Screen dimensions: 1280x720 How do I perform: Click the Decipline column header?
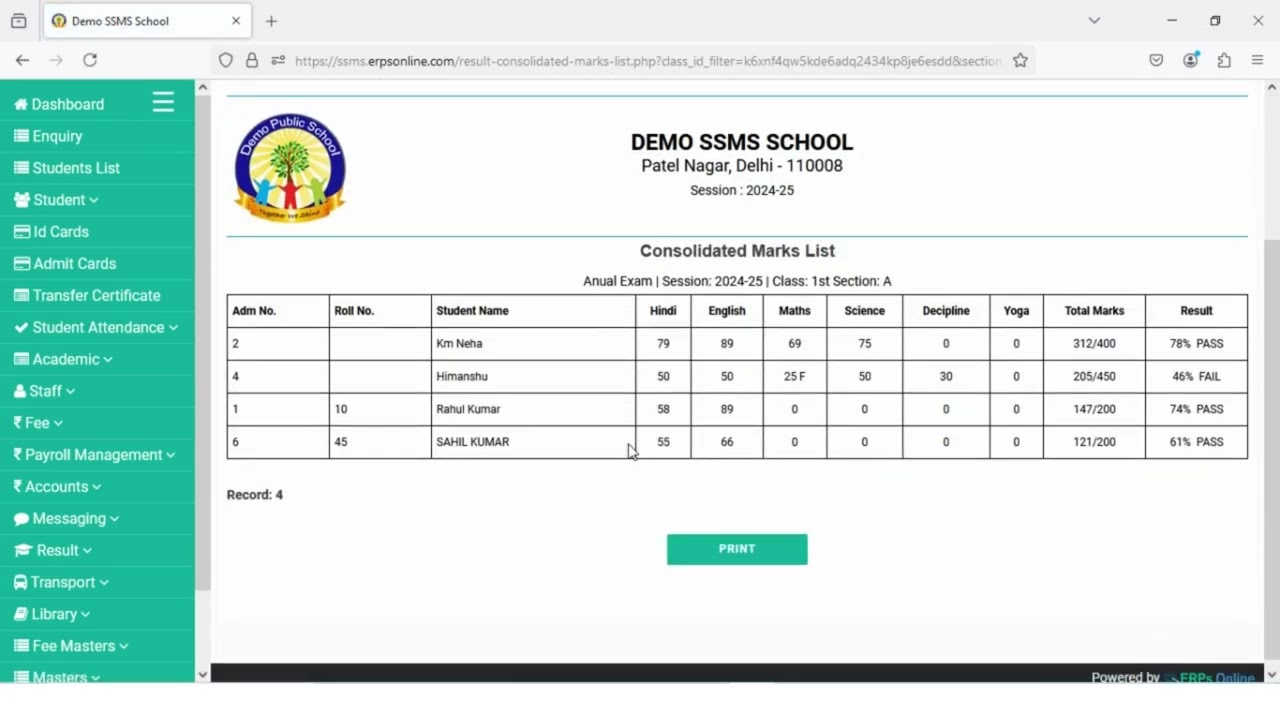click(946, 311)
